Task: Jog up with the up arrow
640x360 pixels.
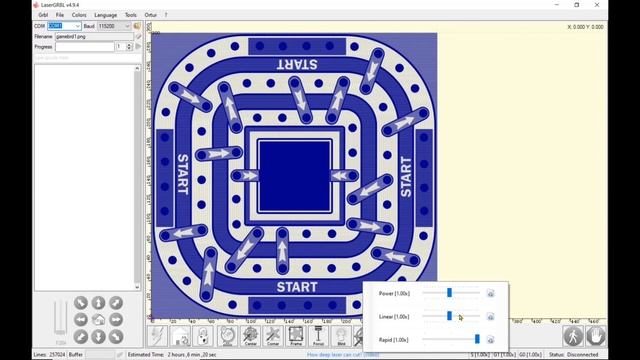Action: click(x=98, y=302)
